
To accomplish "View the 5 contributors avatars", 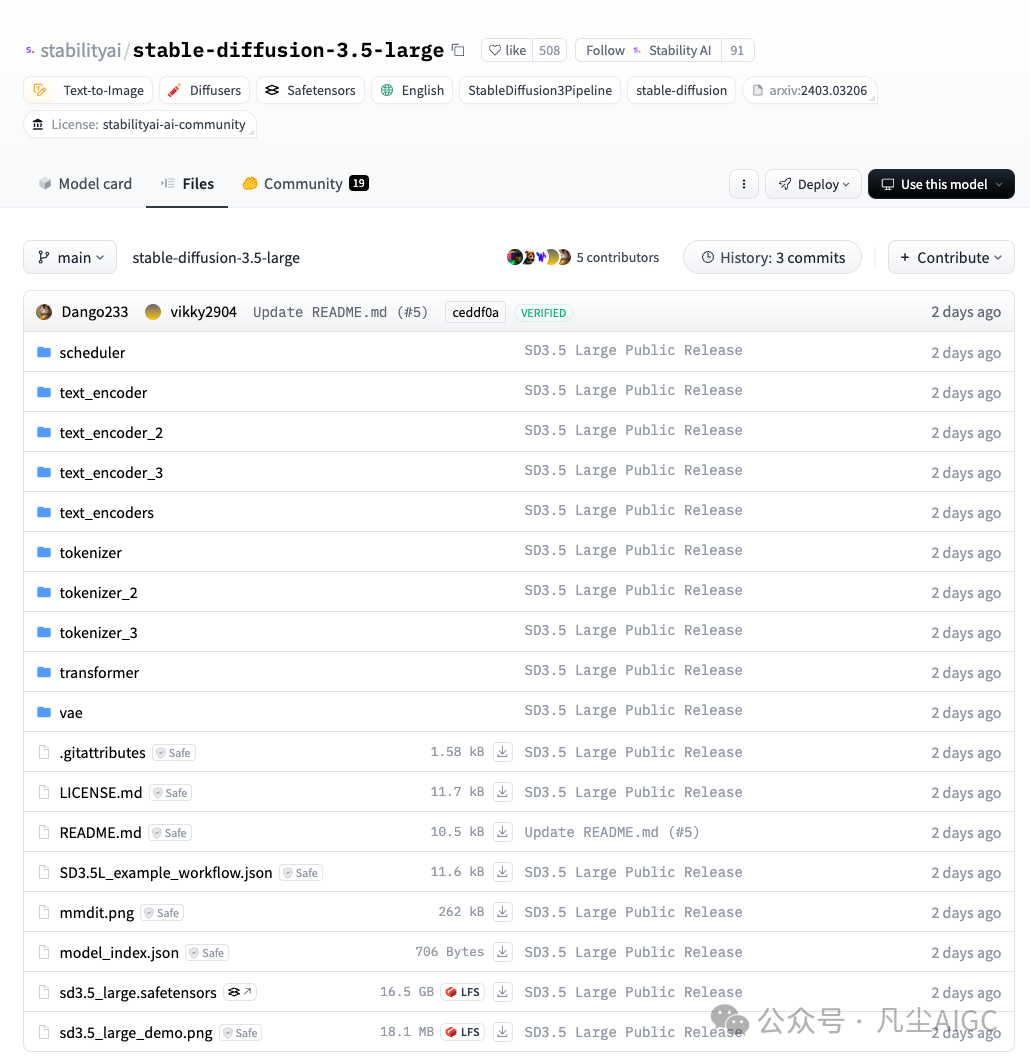I will (539, 257).
